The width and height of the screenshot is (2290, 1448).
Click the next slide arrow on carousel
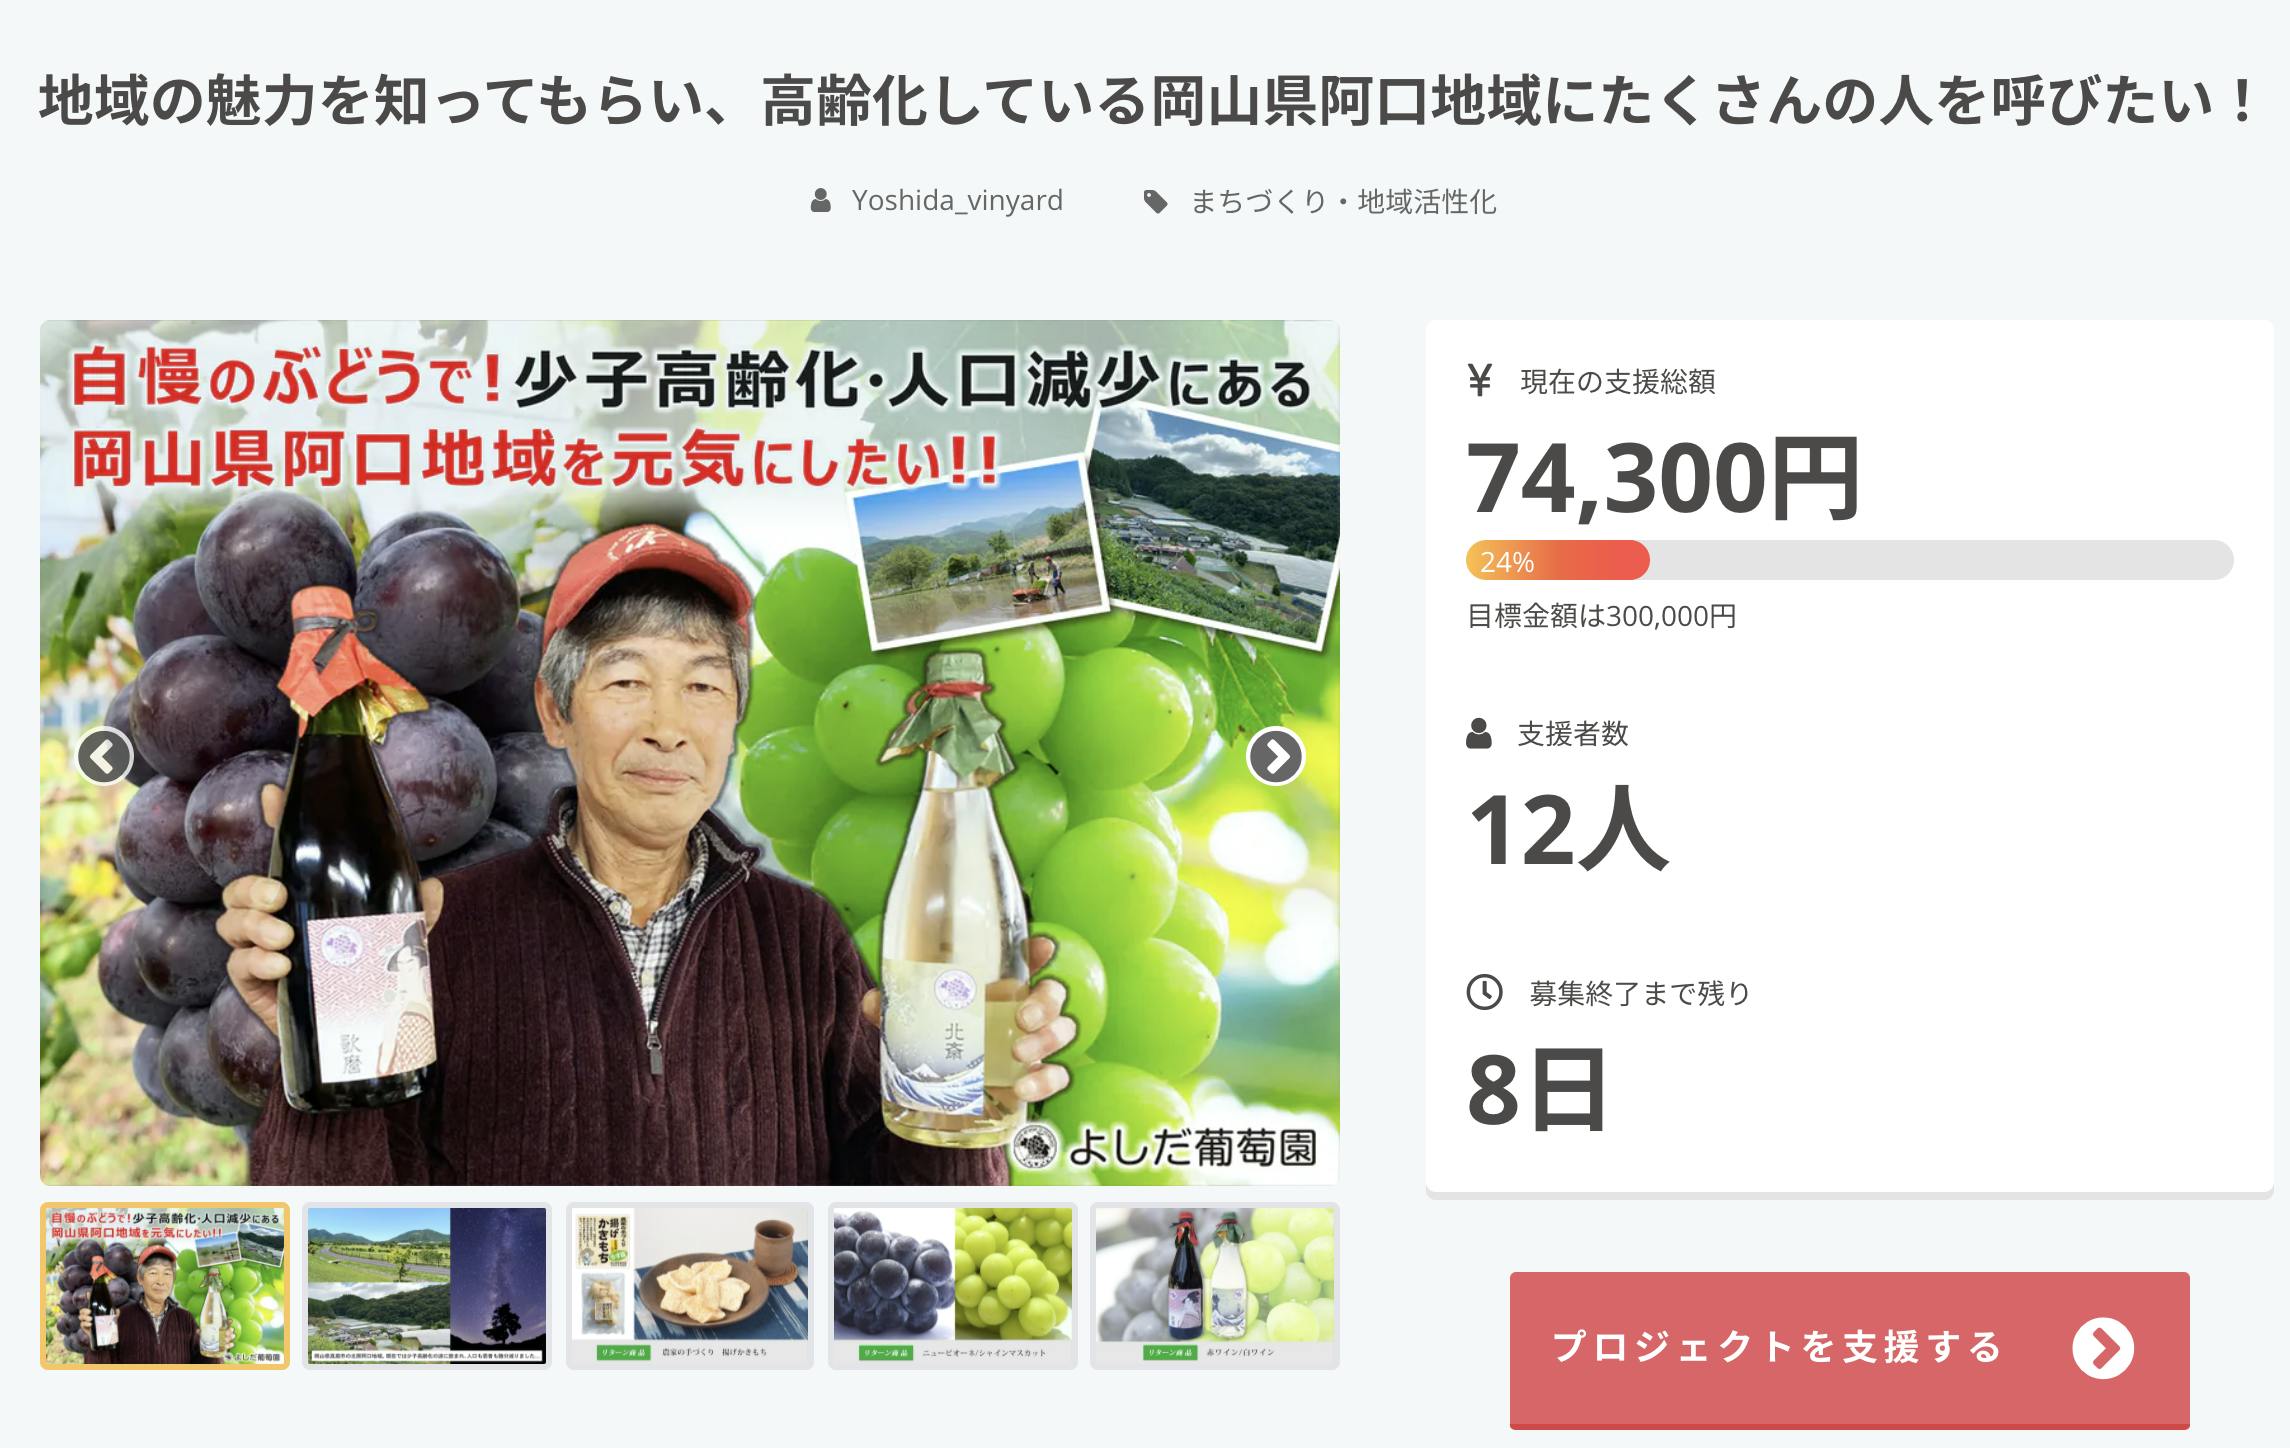[1275, 756]
